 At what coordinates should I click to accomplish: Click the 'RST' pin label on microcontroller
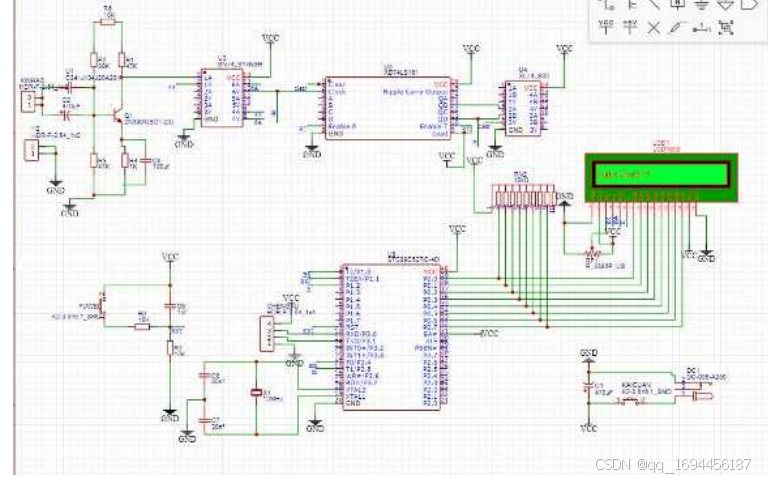click(x=352, y=327)
